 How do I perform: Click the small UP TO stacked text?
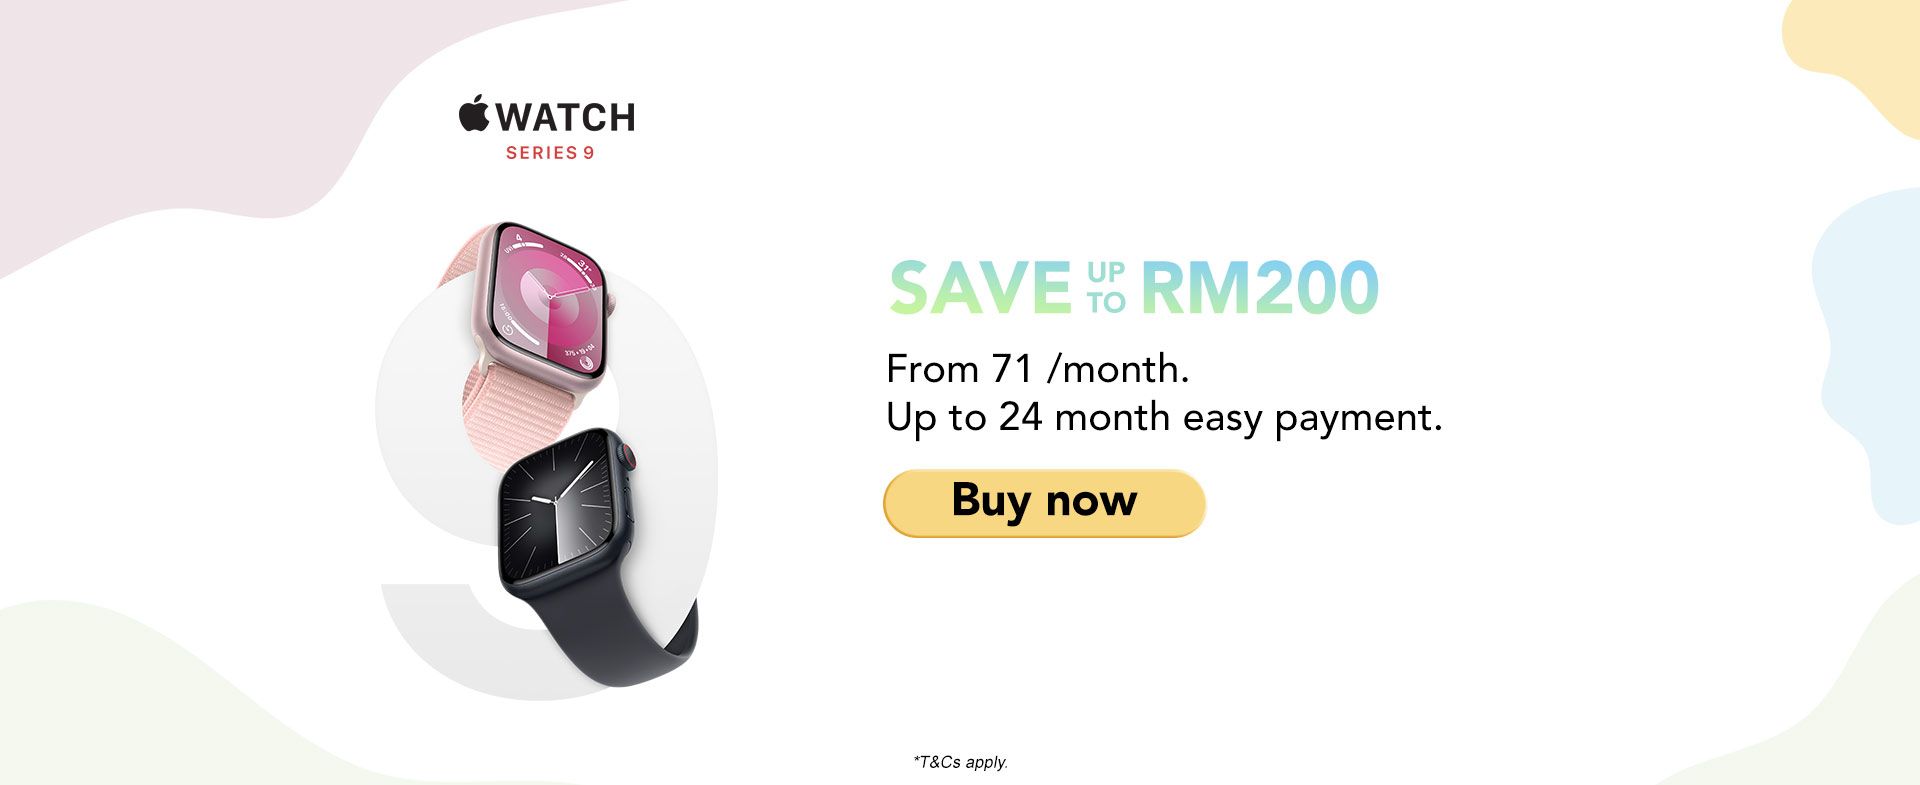(x=1106, y=288)
